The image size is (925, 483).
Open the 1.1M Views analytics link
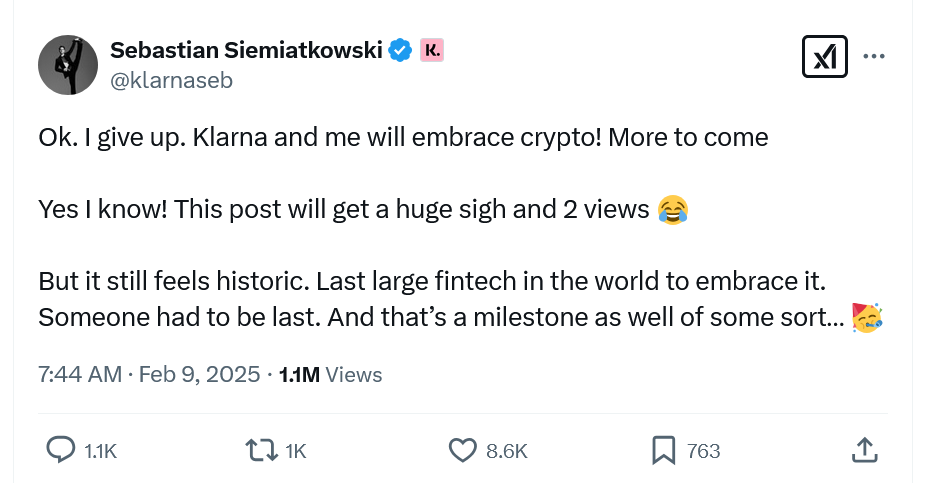click(331, 375)
